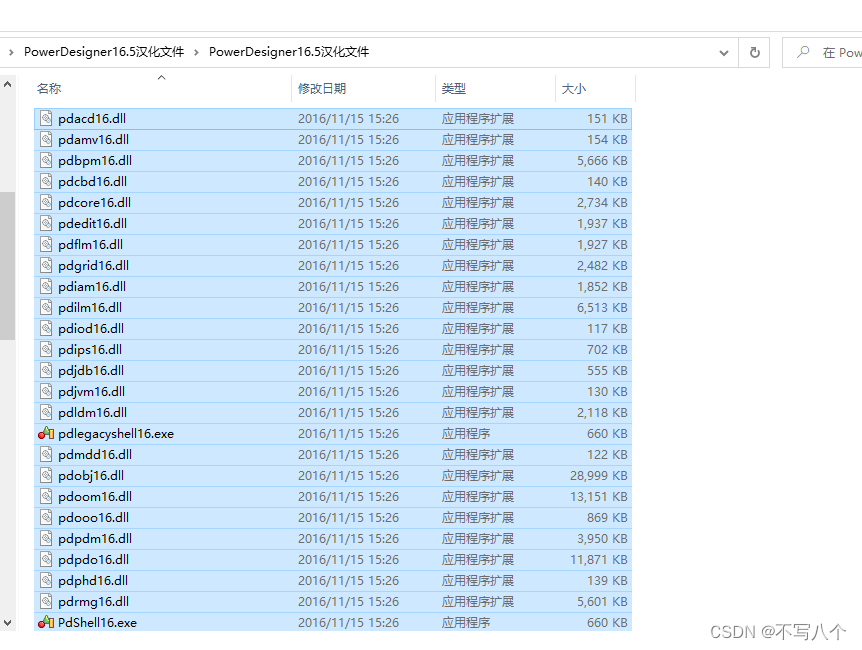Click the search magnifier icon
The image size is (862, 650).
pyautogui.click(x=803, y=52)
